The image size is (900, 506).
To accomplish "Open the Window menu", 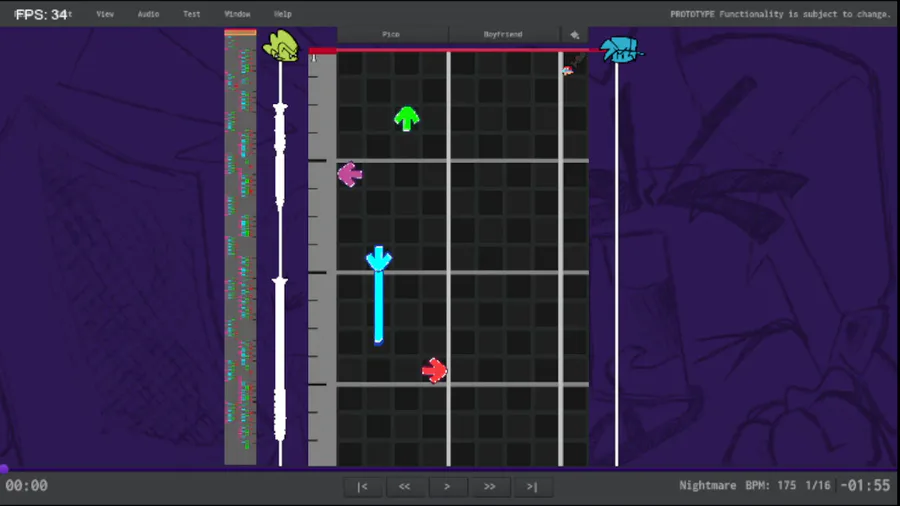I will (237, 14).
